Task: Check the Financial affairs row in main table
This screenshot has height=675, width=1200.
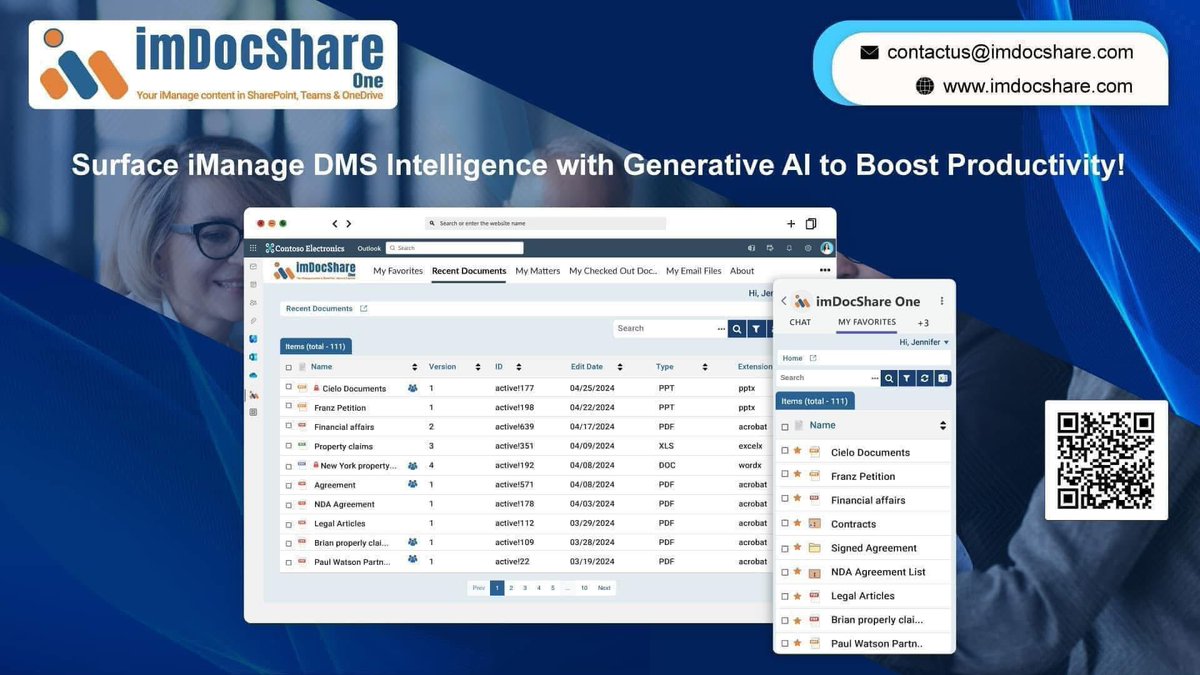Action: tap(289, 427)
